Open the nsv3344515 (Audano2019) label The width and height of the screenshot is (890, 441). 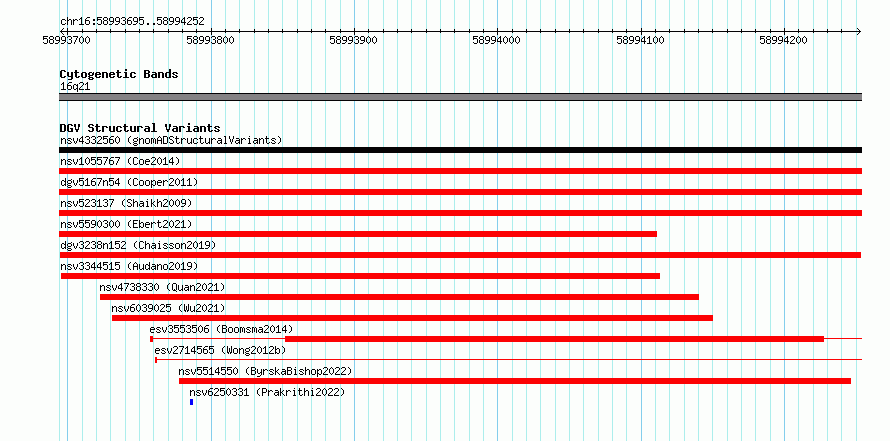pyautogui.click(x=129, y=266)
